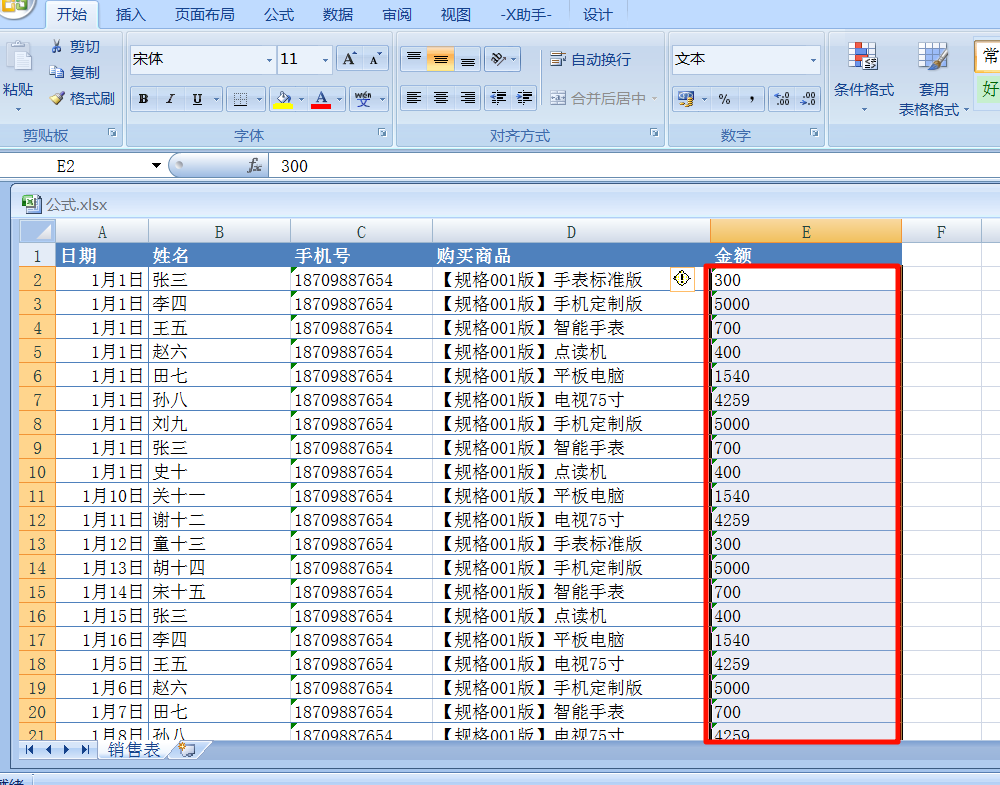Open the font size 11 dropdown
Screen dimensions: 1000x785
(x=325, y=60)
